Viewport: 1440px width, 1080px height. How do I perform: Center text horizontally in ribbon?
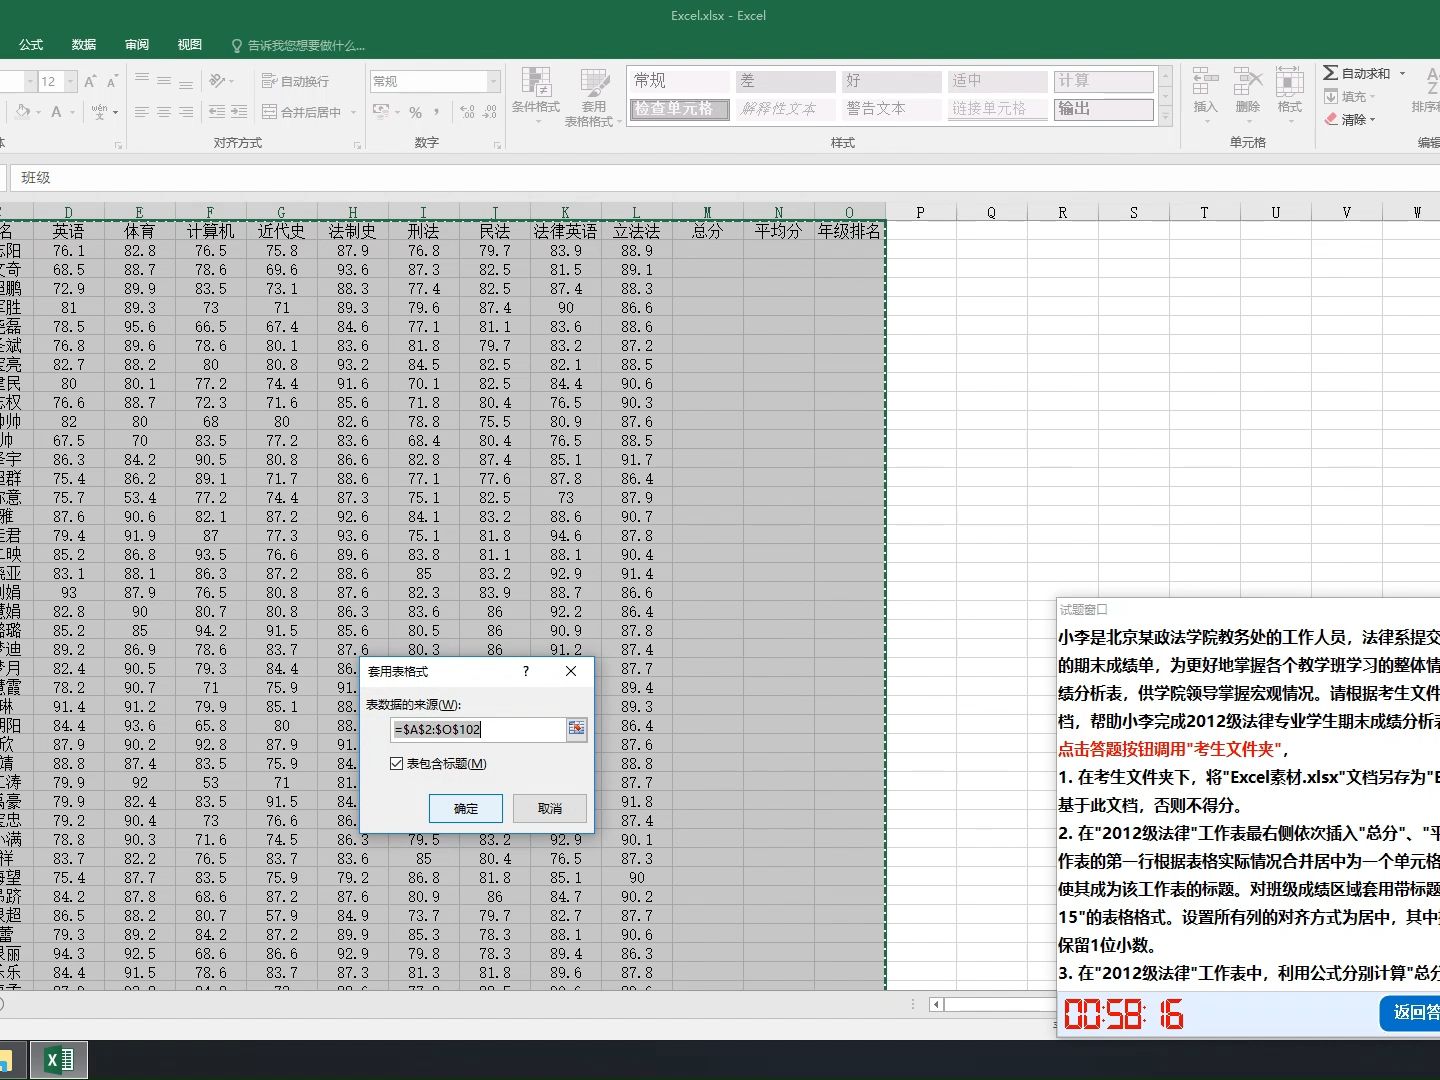tap(164, 112)
